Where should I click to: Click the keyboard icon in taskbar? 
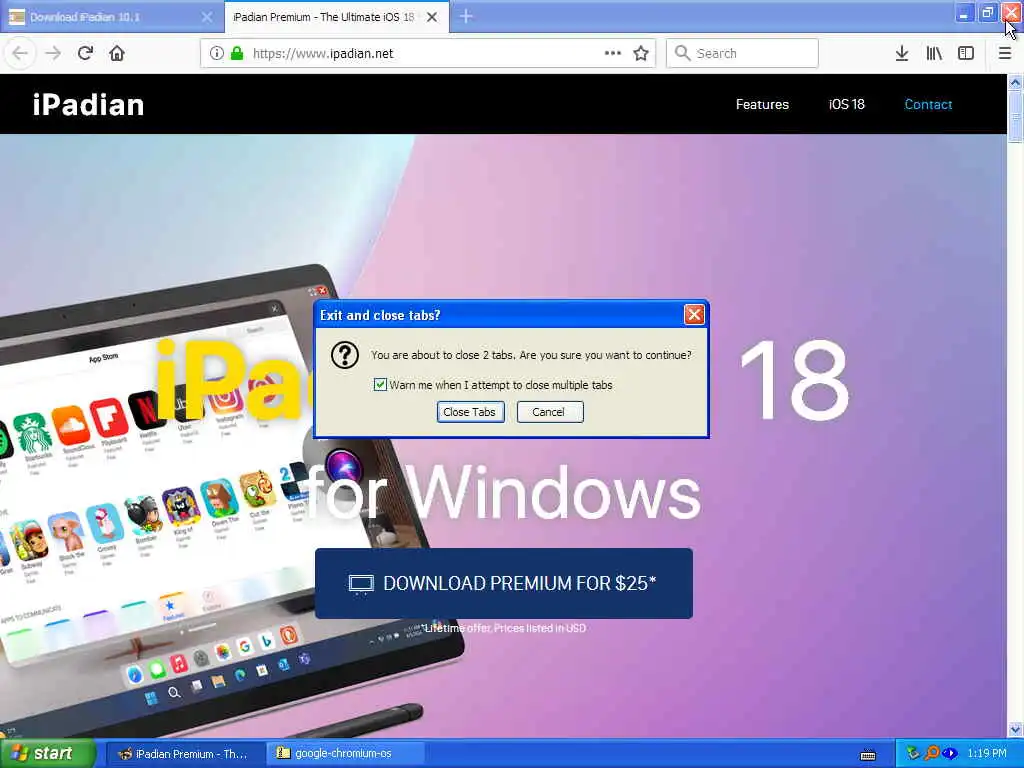tap(868, 755)
